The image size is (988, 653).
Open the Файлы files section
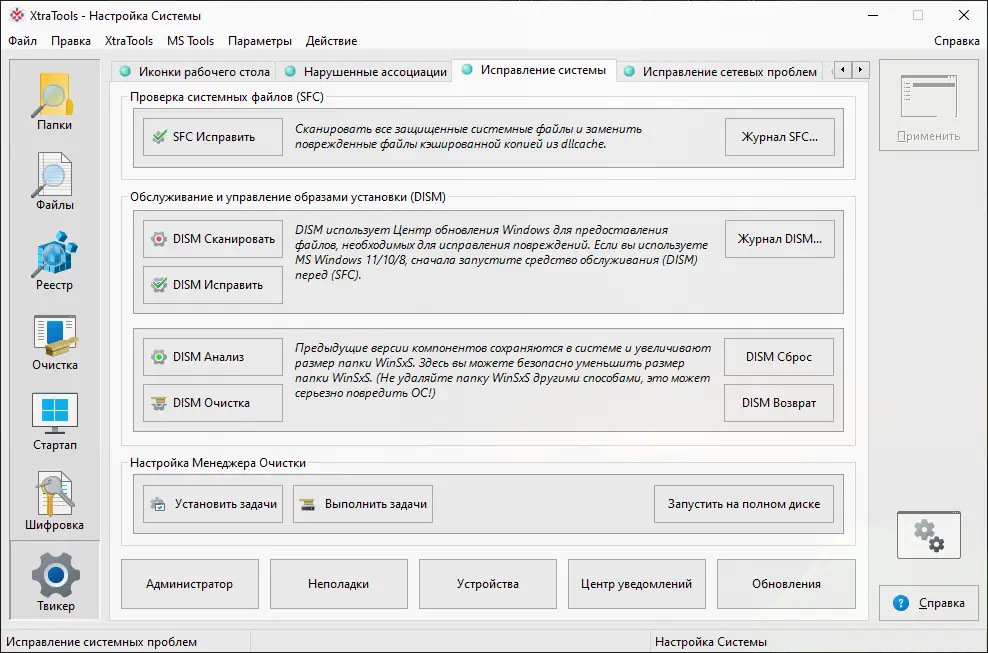54,182
